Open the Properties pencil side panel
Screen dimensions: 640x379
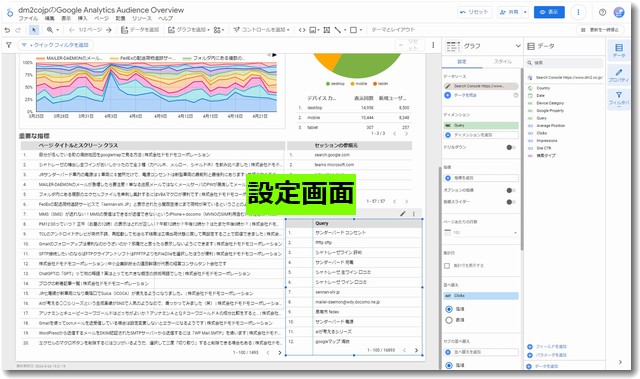[619, 75]
